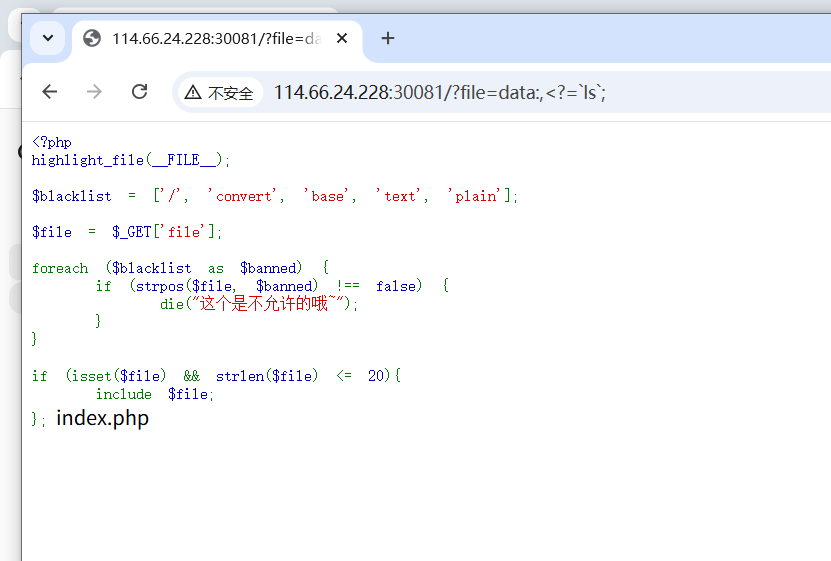Viewport: 831px width, 561px height.
Task: Open the 不安全 site security info
Action: click(x=219, y=93)
